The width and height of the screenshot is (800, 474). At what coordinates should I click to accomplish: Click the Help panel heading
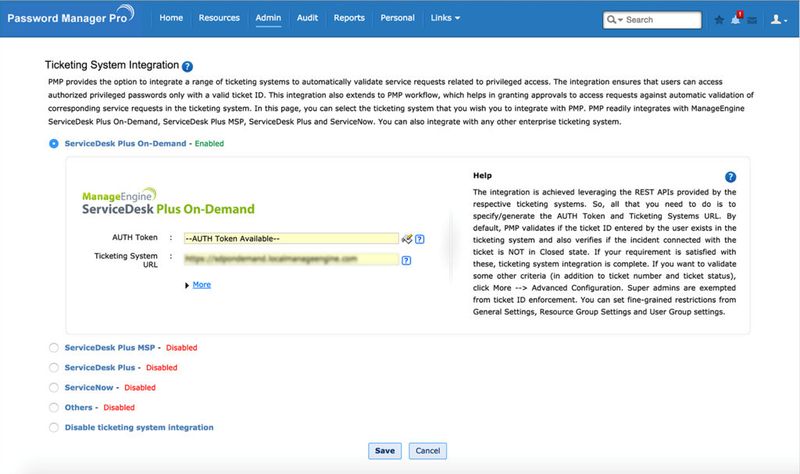482,176
